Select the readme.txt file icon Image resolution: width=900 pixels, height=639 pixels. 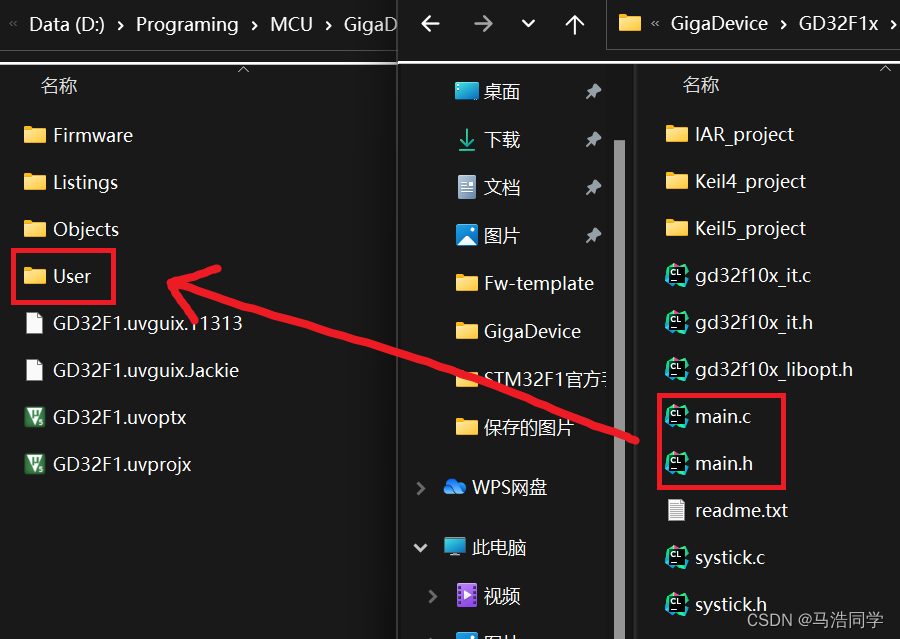click(677, 510)
